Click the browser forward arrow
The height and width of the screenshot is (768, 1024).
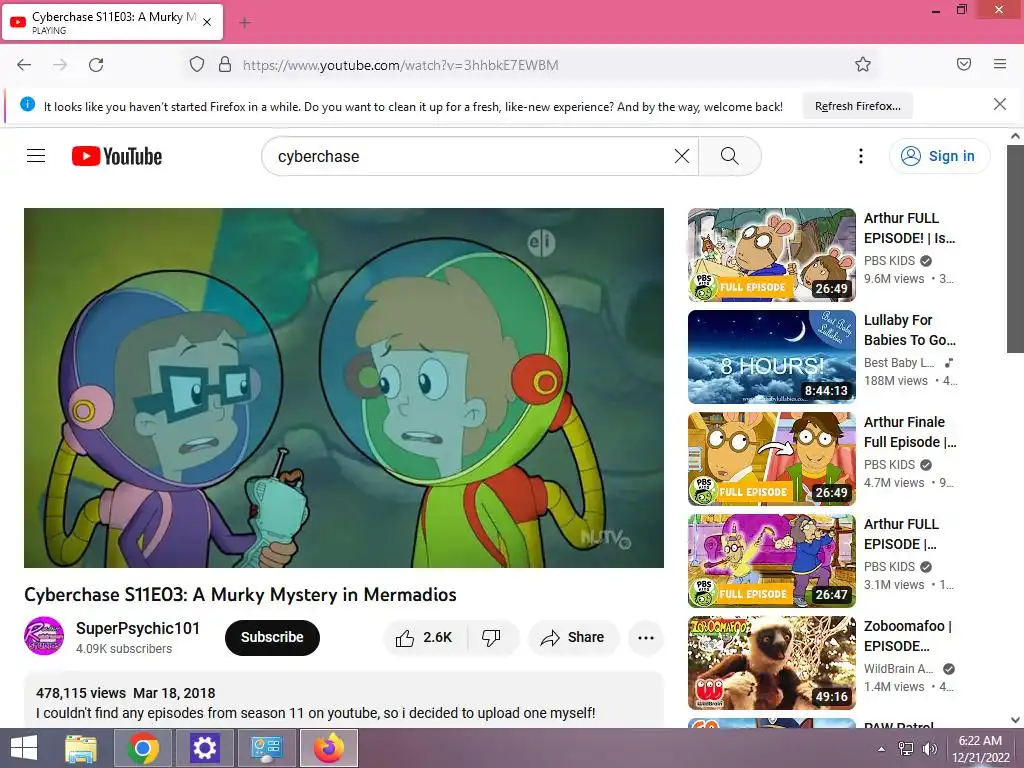coord(60,65)
